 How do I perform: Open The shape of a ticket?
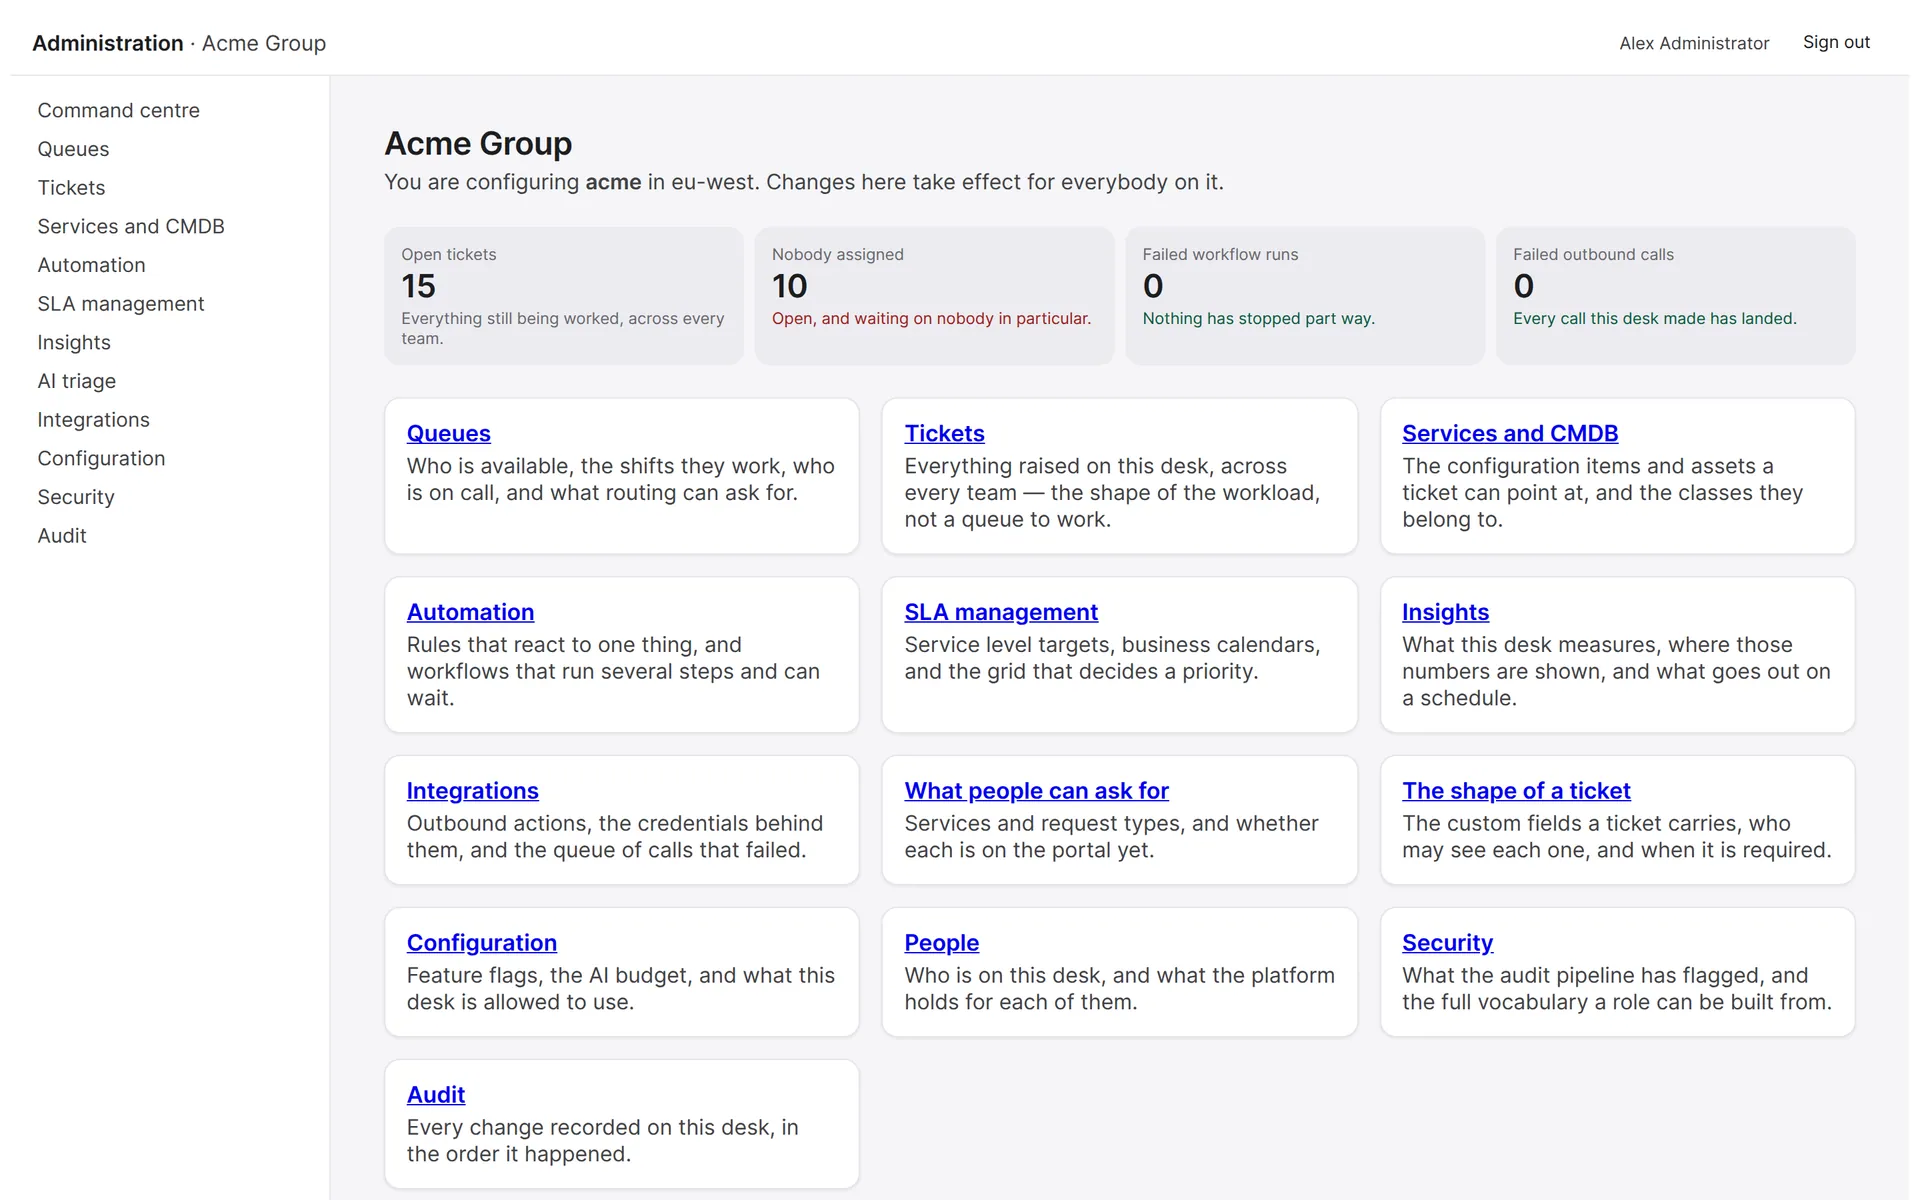1516,791
